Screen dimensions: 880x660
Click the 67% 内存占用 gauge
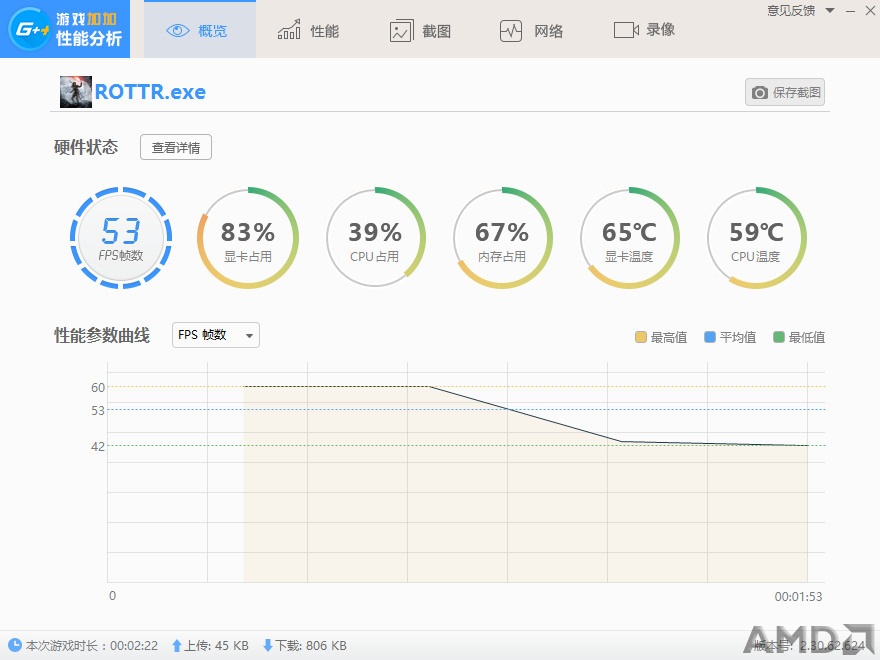coord(502,238)
